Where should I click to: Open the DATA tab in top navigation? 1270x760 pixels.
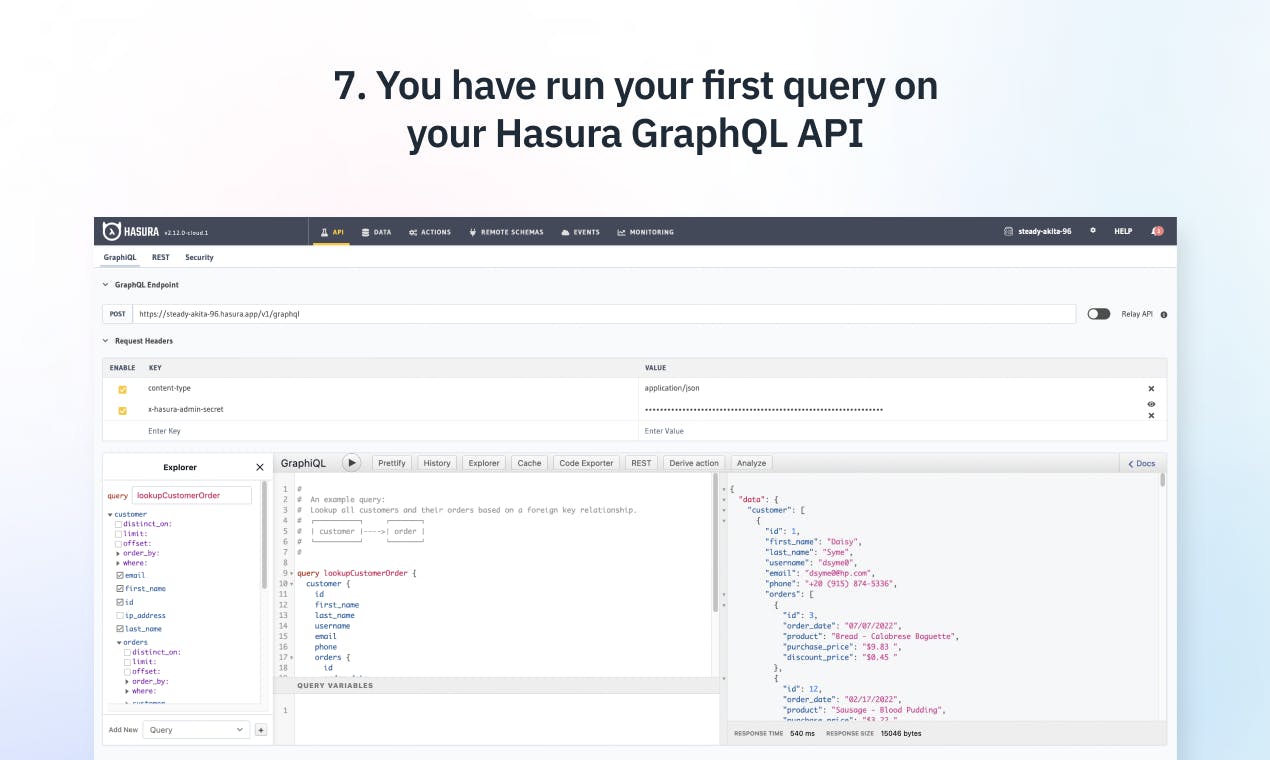(376, 232)
